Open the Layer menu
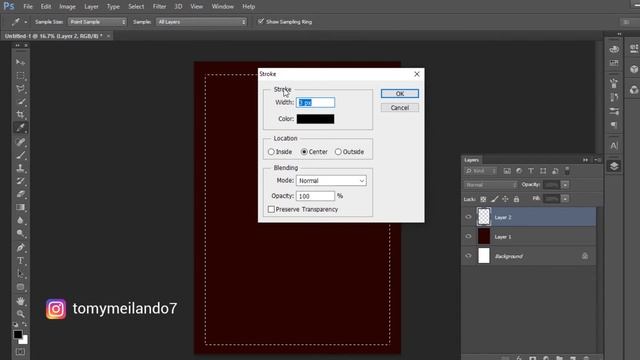This screenshot has width=640, height=360. click(91, 7)
